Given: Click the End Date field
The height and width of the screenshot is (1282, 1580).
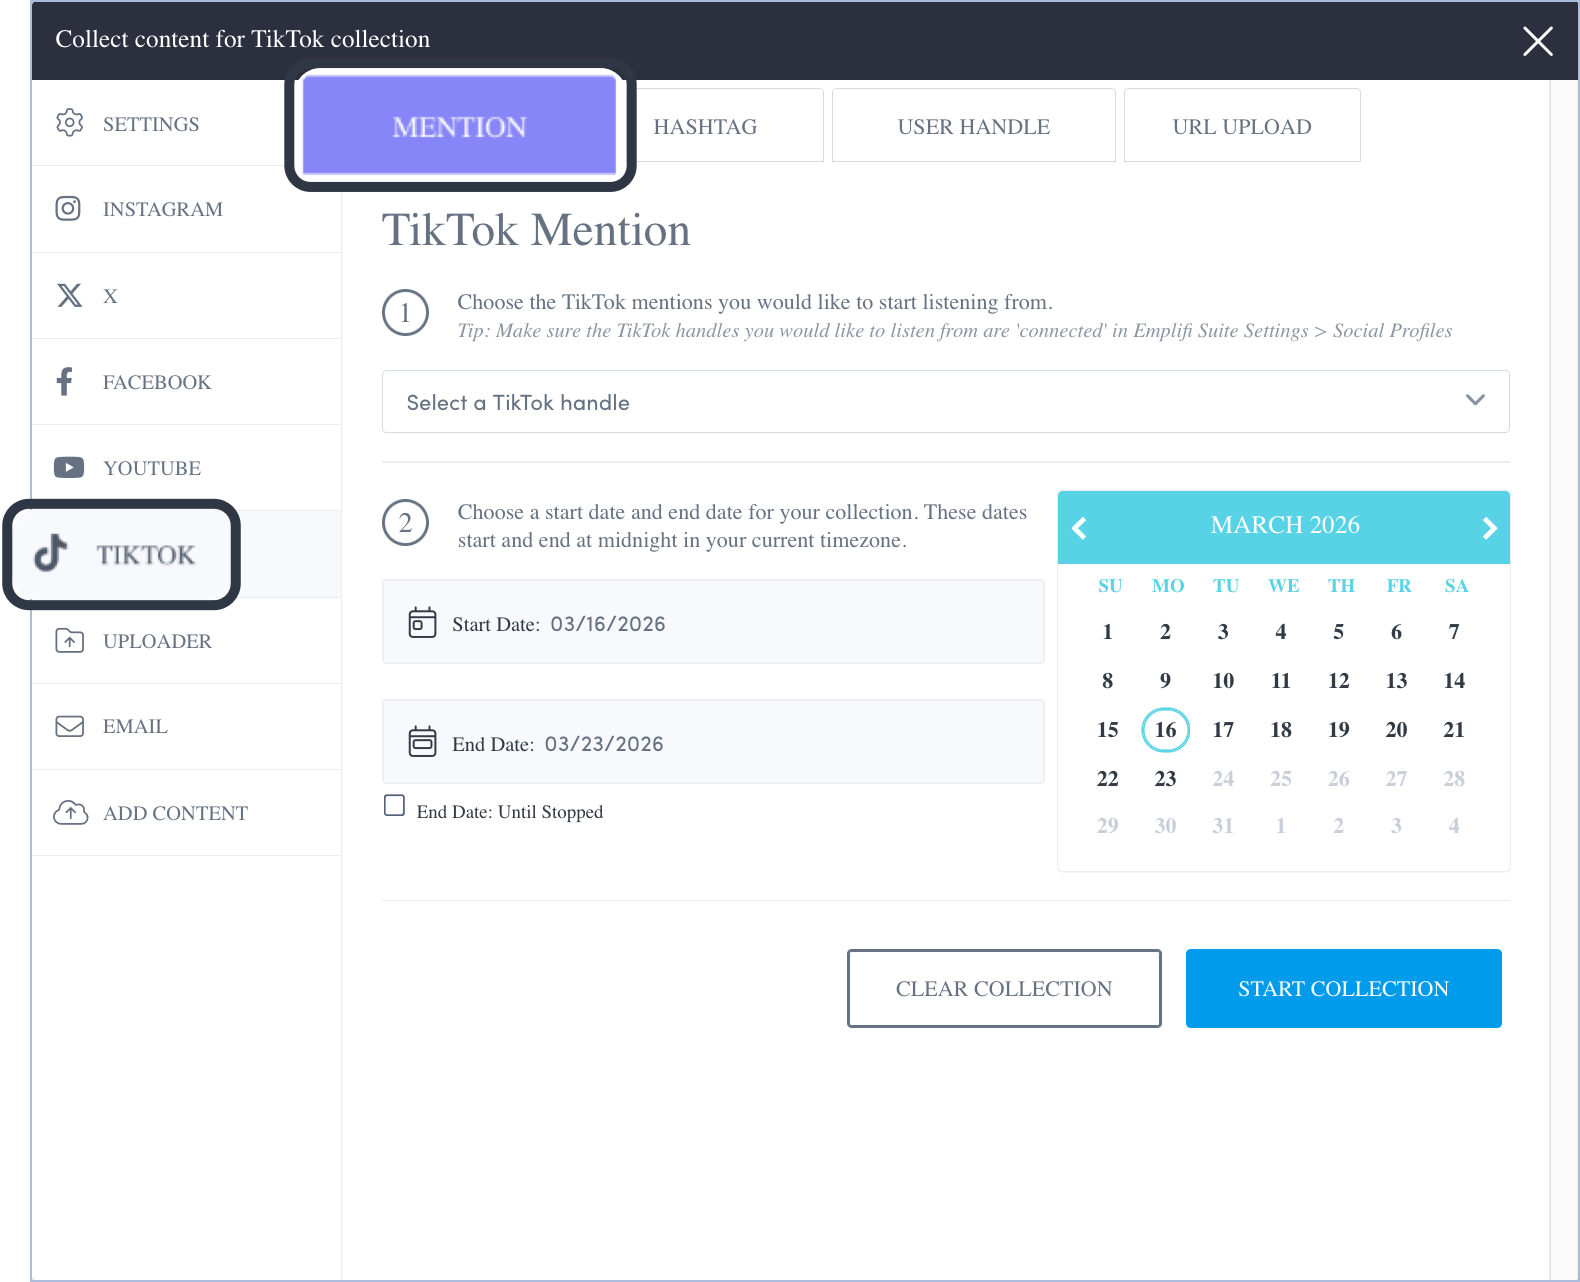Looking at the screenshot, I should (x=713, y=742).
